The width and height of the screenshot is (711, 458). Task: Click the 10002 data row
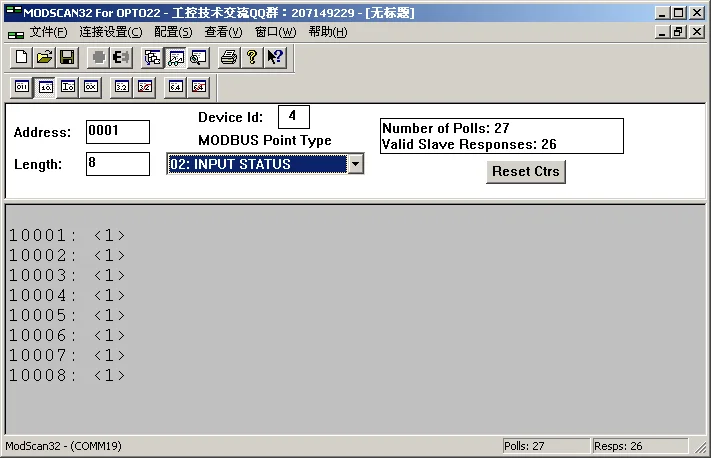click(67, 255)
